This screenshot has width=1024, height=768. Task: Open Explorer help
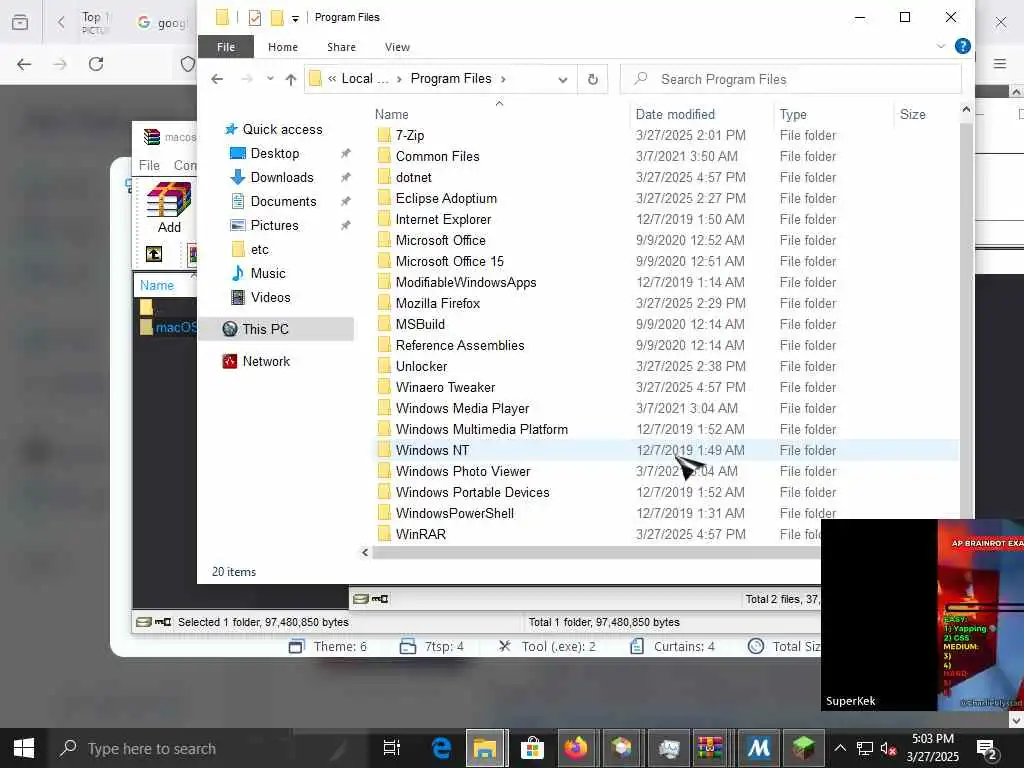pyautogui.click(x=962, y=46)
